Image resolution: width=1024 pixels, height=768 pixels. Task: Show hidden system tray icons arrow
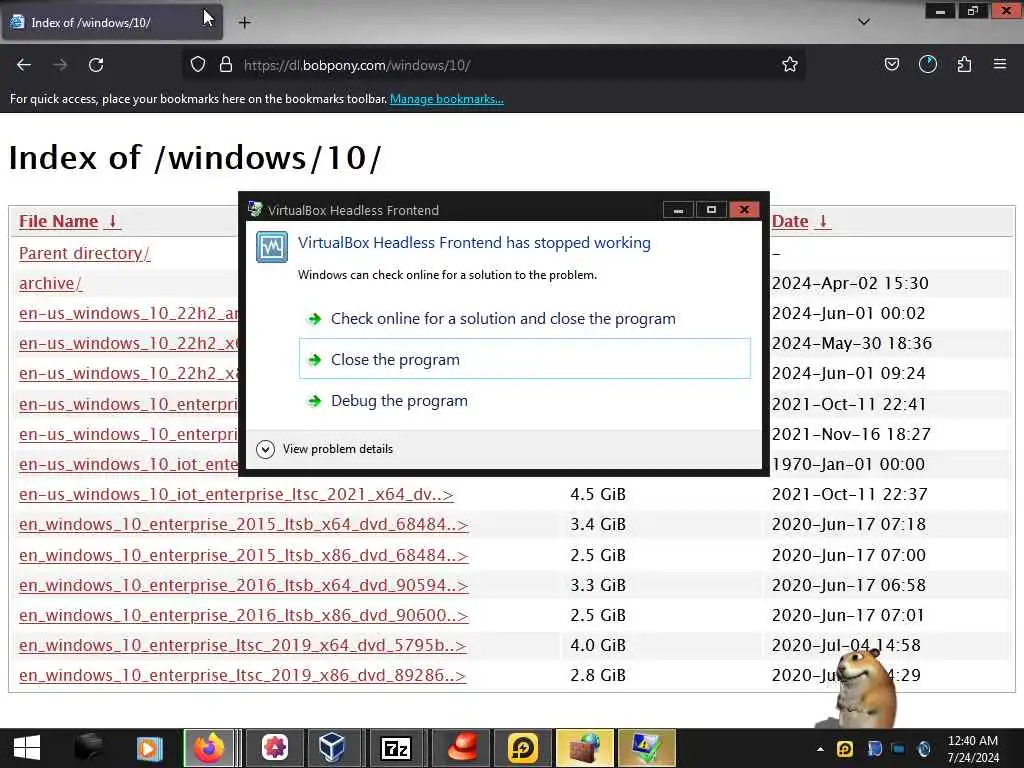click(x=820, y=748)
